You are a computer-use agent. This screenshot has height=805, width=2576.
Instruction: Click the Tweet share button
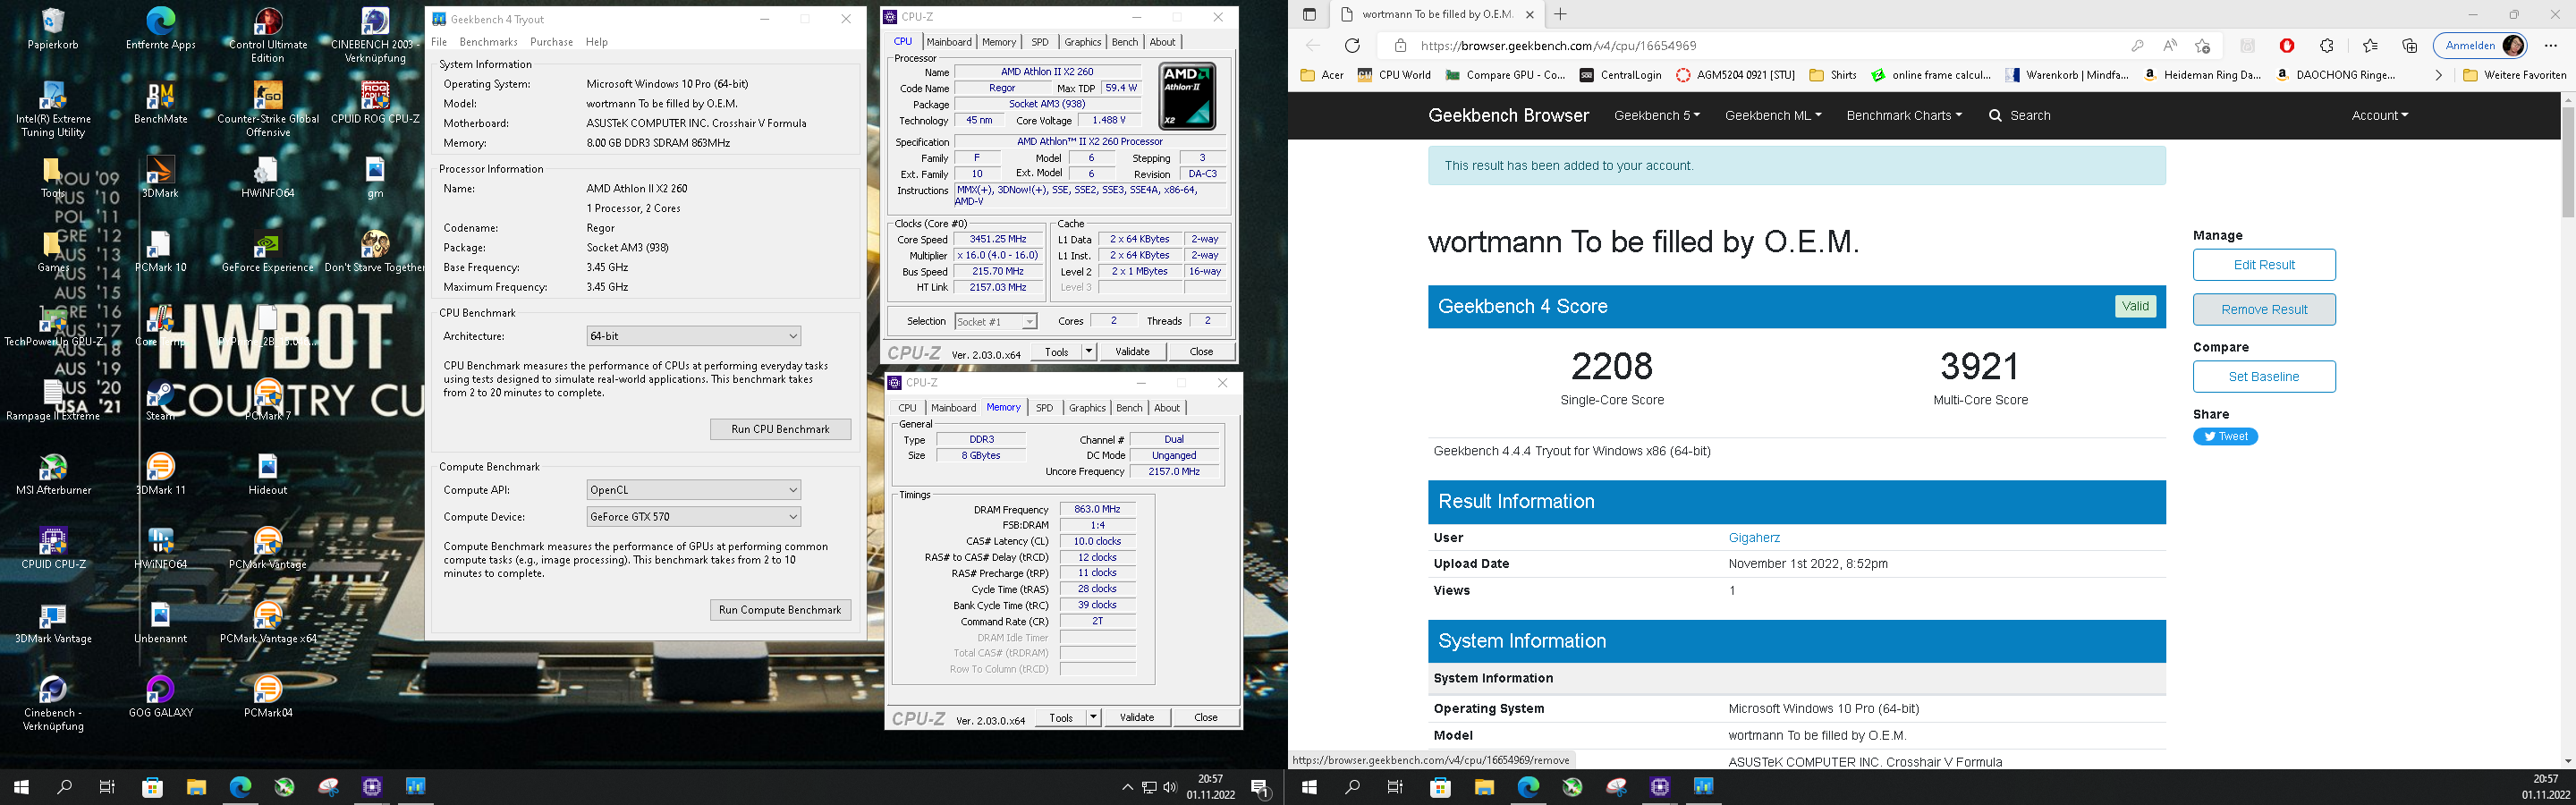(2225, 436)
